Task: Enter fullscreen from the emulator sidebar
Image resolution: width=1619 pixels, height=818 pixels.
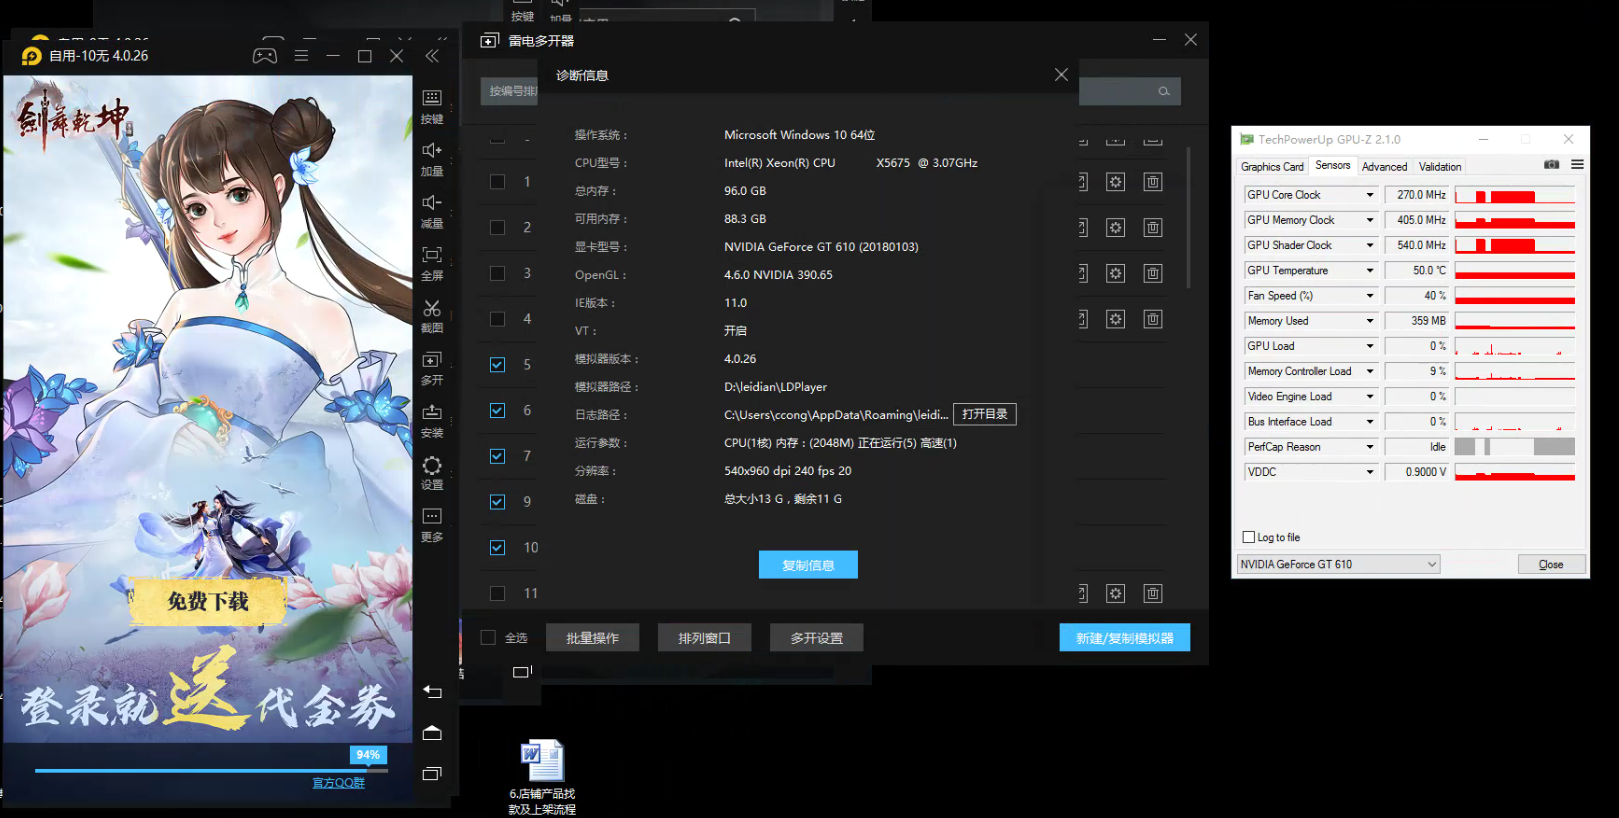Action: point(432,256)
